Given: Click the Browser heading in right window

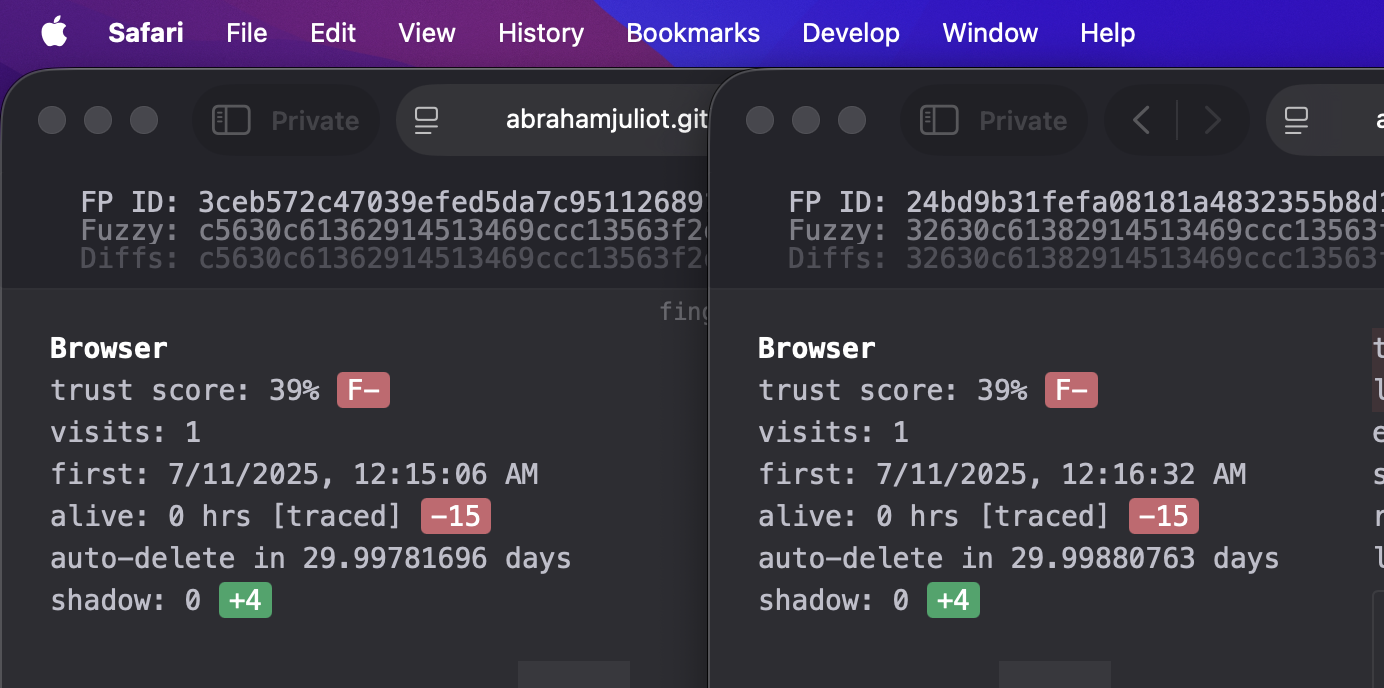Looking at the screenshot, I should coord(817,348).
